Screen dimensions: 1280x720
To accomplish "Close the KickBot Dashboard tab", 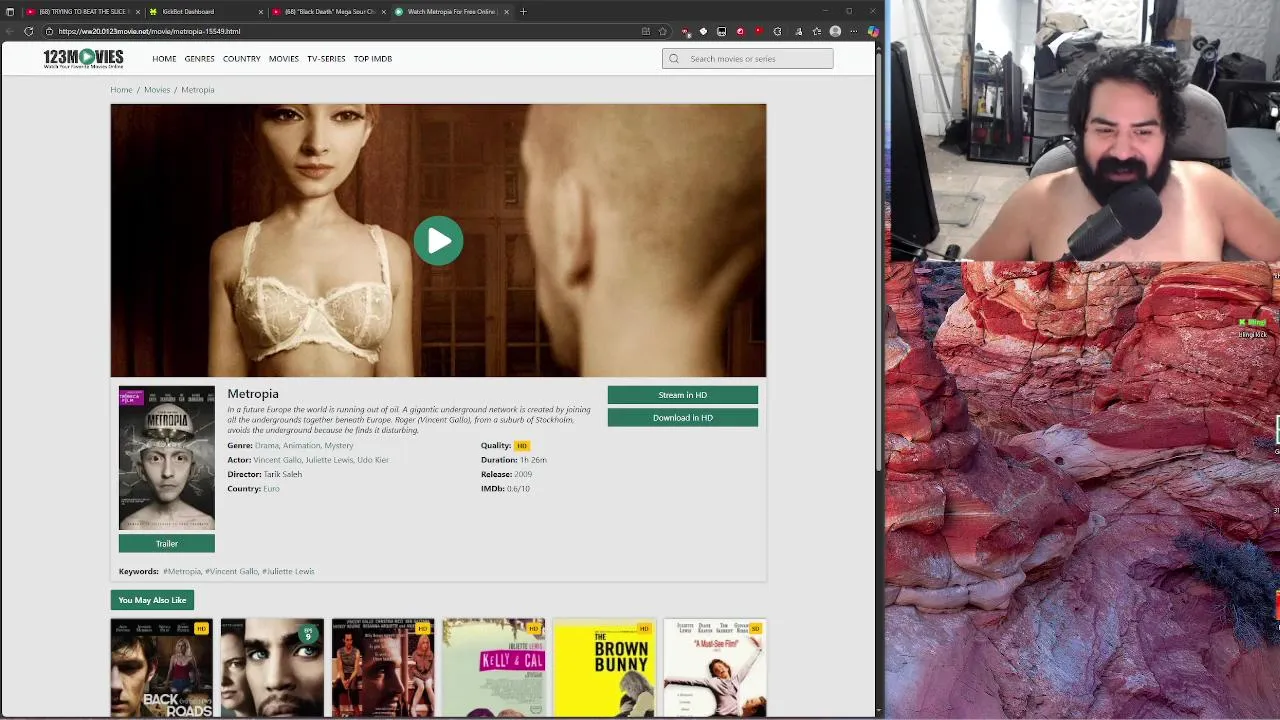I will 261,11.
